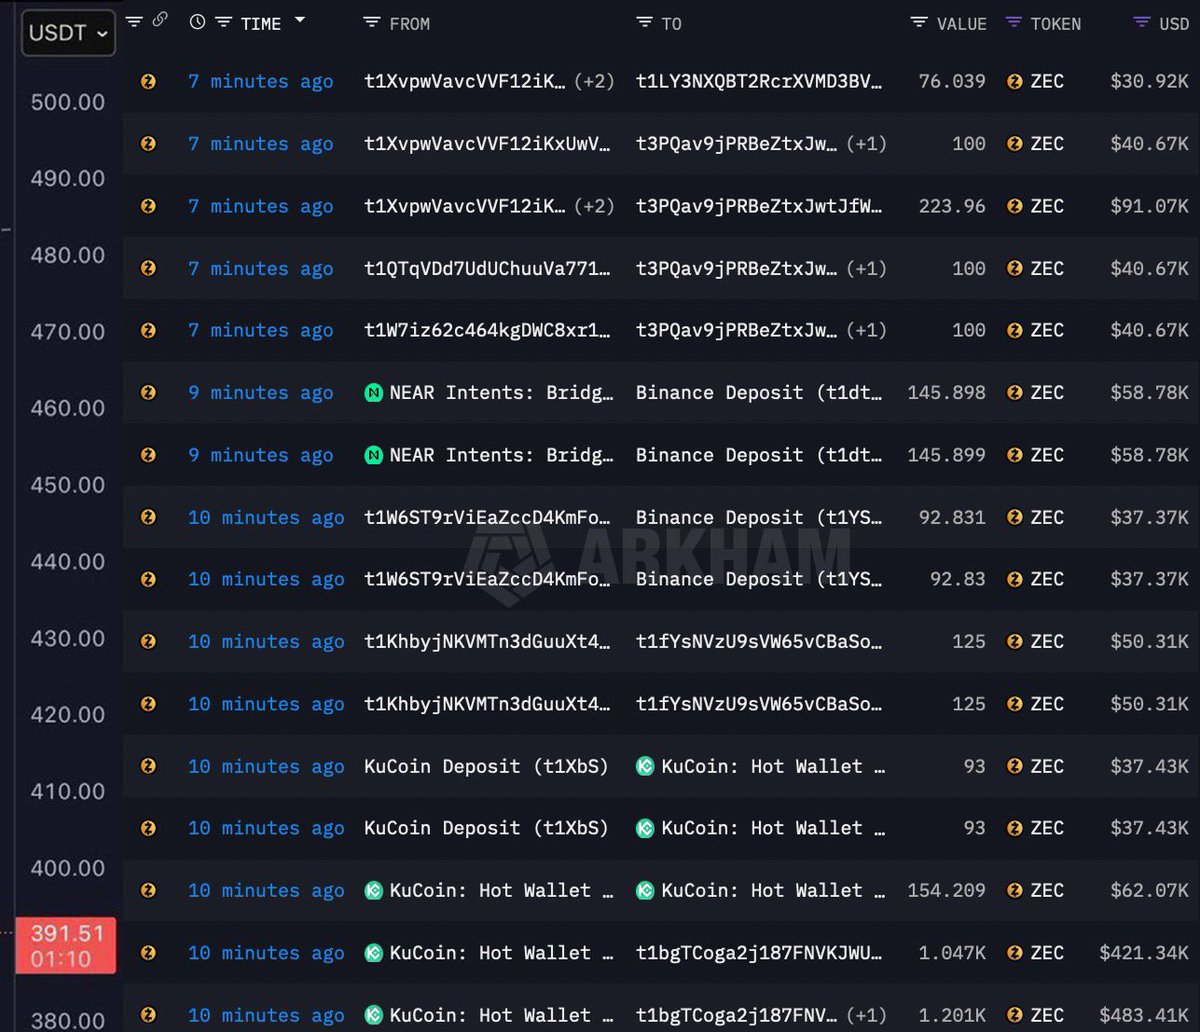Open the purple USD column filter icon

click(x=1142, y=23)
